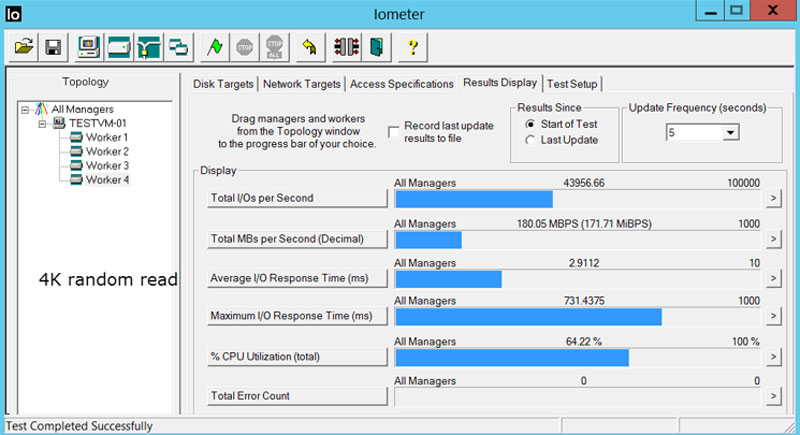Click the Update Frequency value field
800x435 pixels.
point(694,133)
